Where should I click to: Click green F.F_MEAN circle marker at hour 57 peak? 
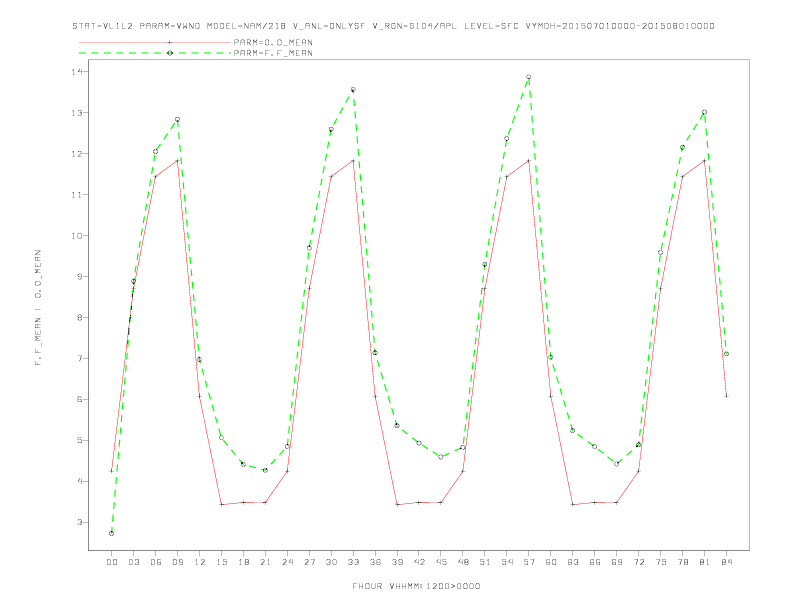click(529, 77)
